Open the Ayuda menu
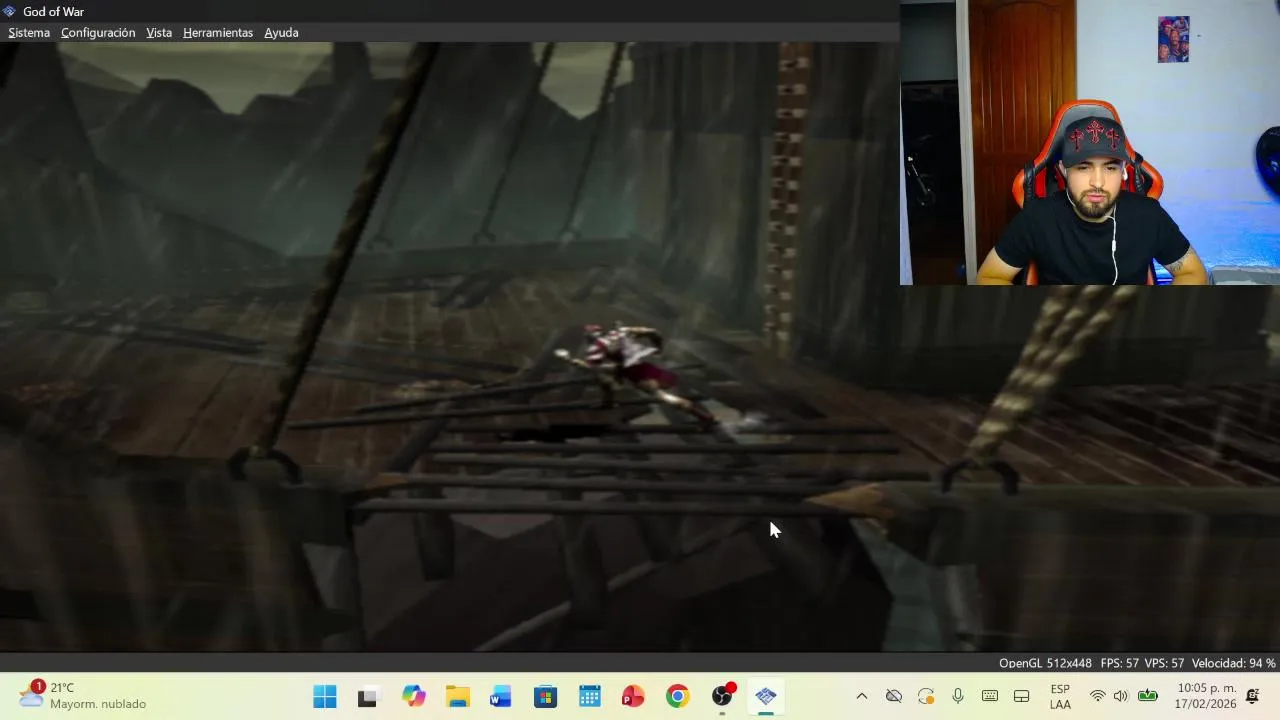 pos(281,33)
